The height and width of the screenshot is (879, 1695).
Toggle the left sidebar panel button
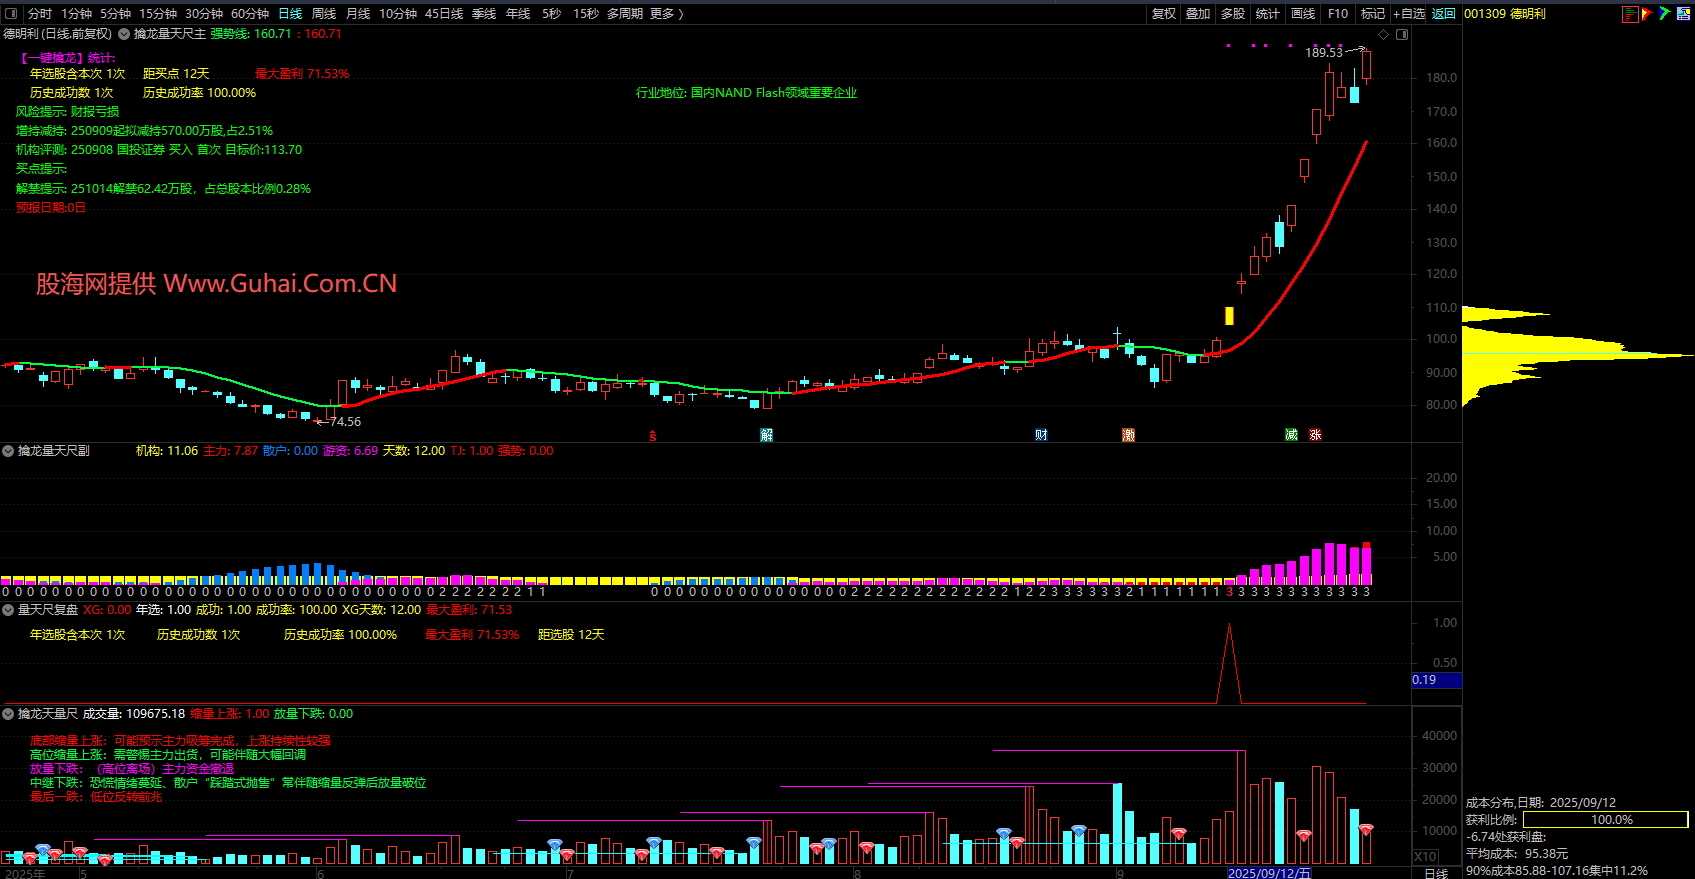11,14
